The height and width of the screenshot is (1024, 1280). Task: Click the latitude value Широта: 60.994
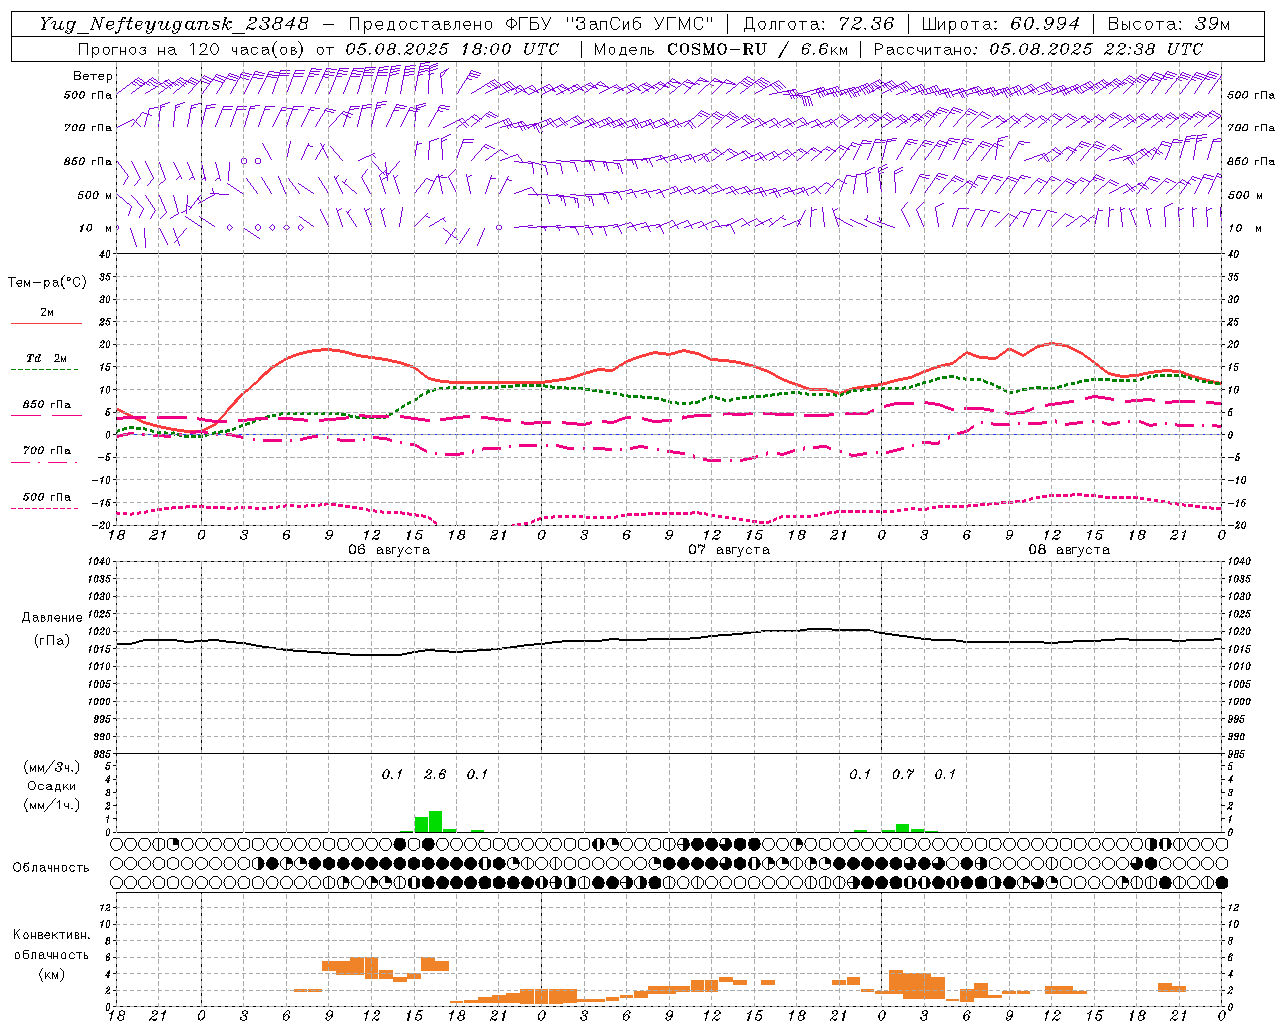point(1000,24)
